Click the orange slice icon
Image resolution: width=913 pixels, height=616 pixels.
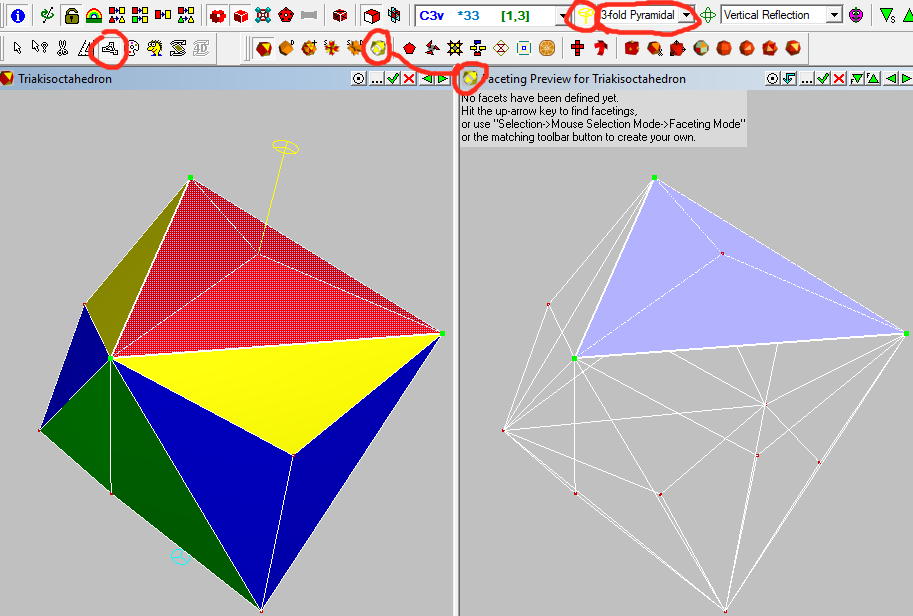(x=547, y=48)
